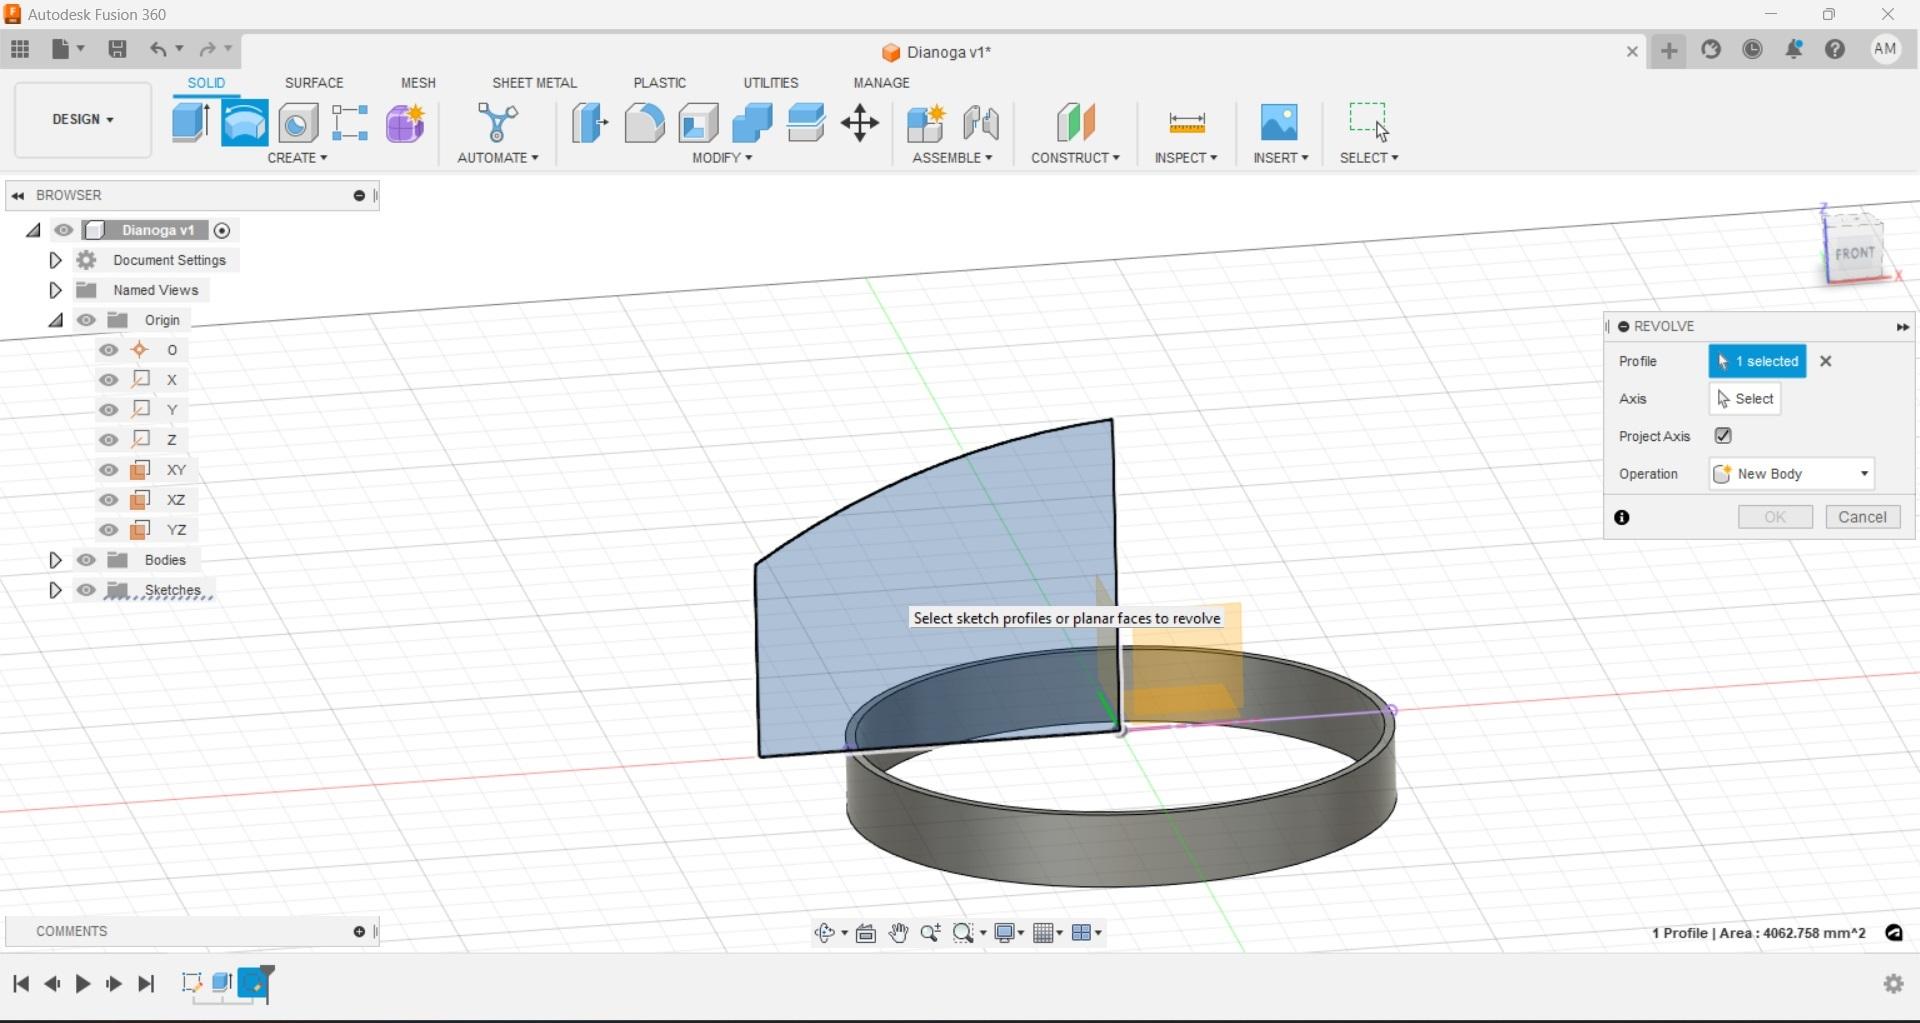The height and width of the screenshot is (1023, 1920).
Task: Select the Hole tool icon
Action: coord(298,123)
